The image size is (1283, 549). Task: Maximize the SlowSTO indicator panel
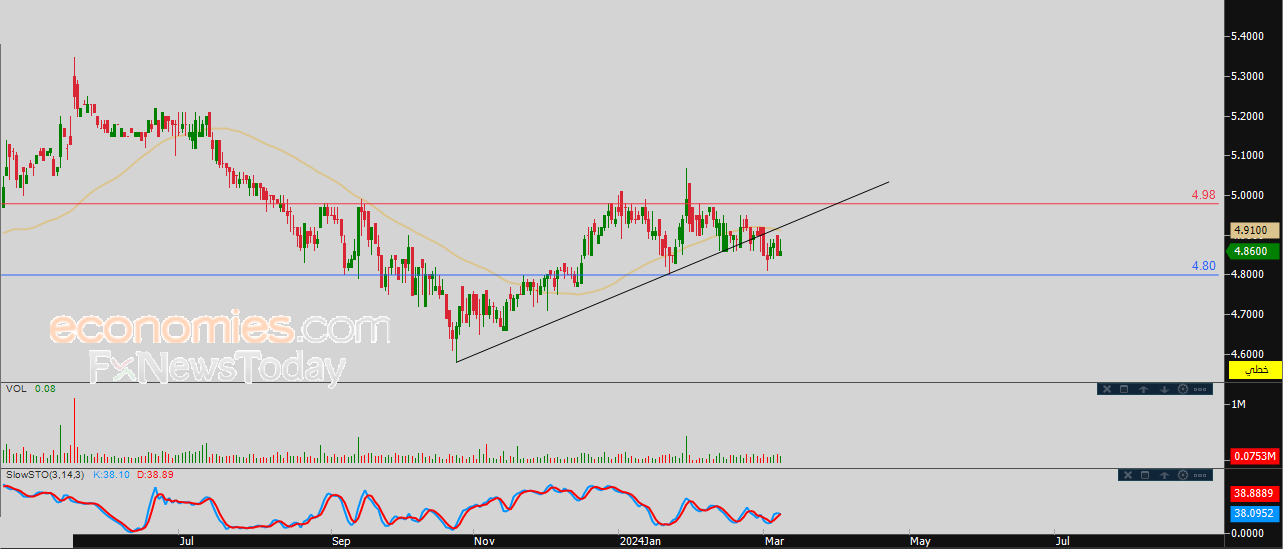tap(1145, 475)
